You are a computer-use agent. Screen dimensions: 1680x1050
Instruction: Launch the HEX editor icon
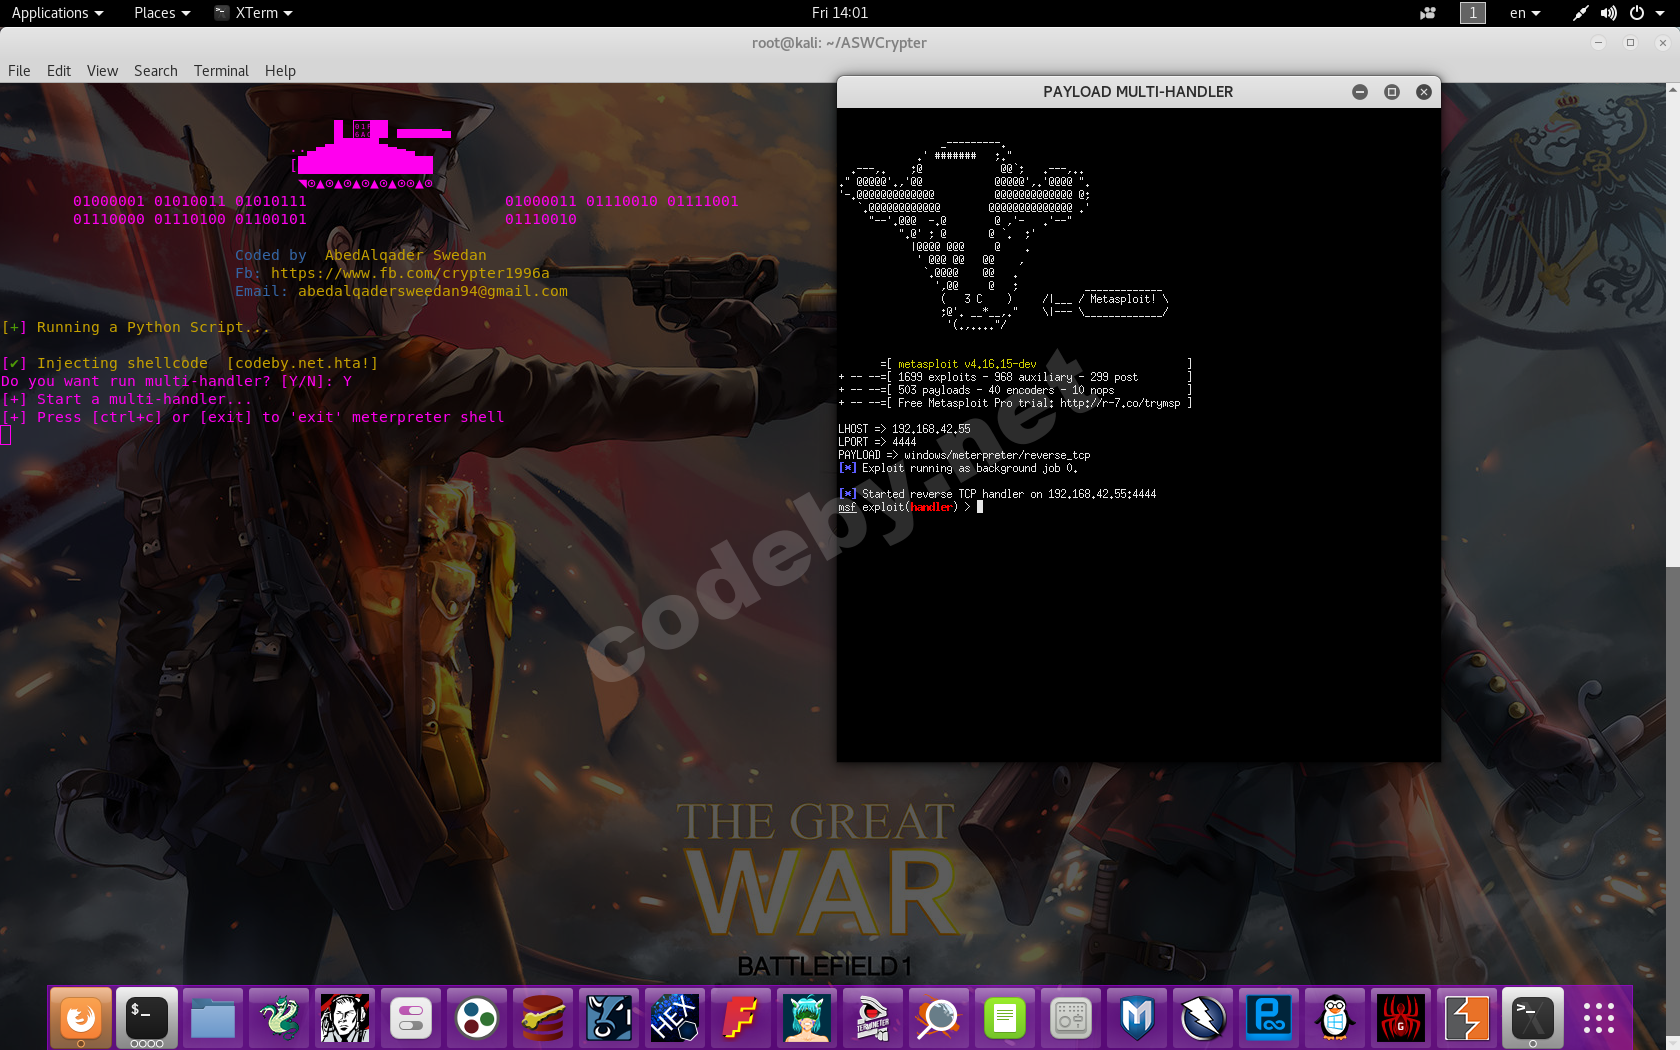pyautogui.click(x=675, y=1018)
